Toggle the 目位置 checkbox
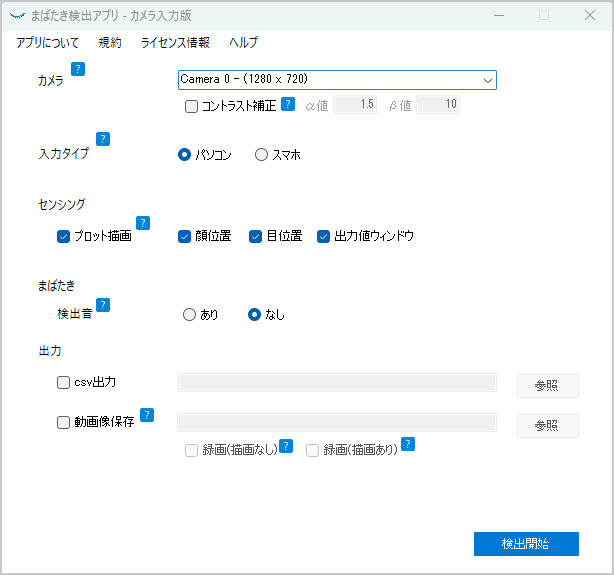614x575 pixels. tap(255, 237)
